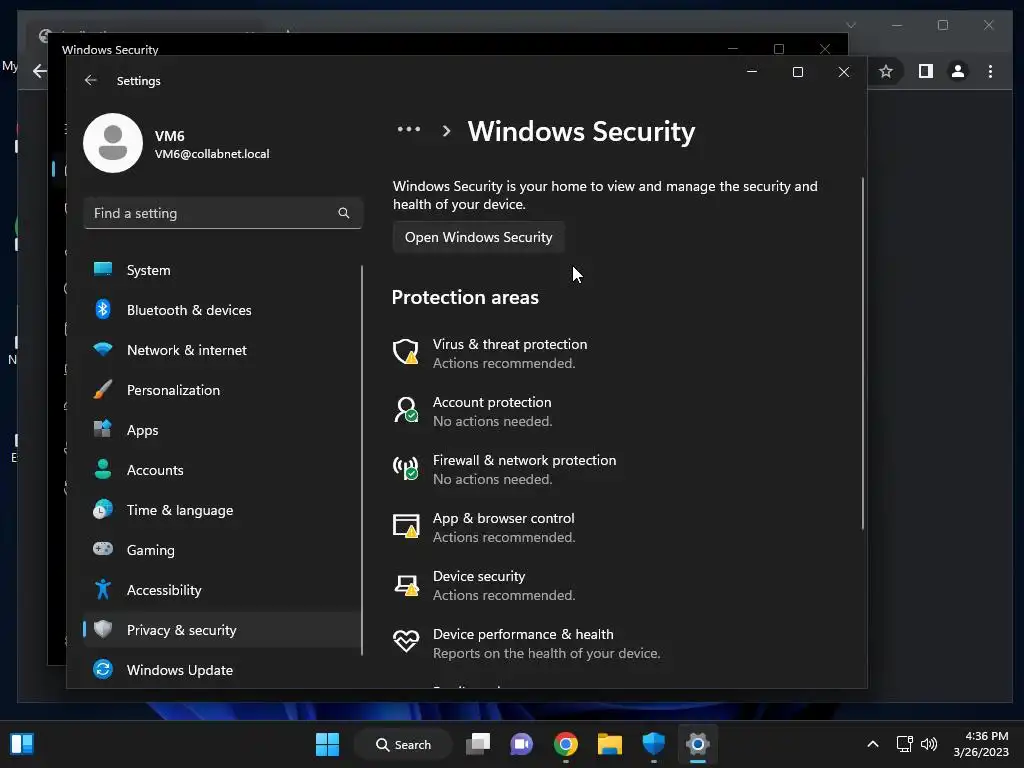The height and width of the screenshot is (768, 1024).
Task: Click the Personalization paintbrush icon
Action: coord(103,389)
